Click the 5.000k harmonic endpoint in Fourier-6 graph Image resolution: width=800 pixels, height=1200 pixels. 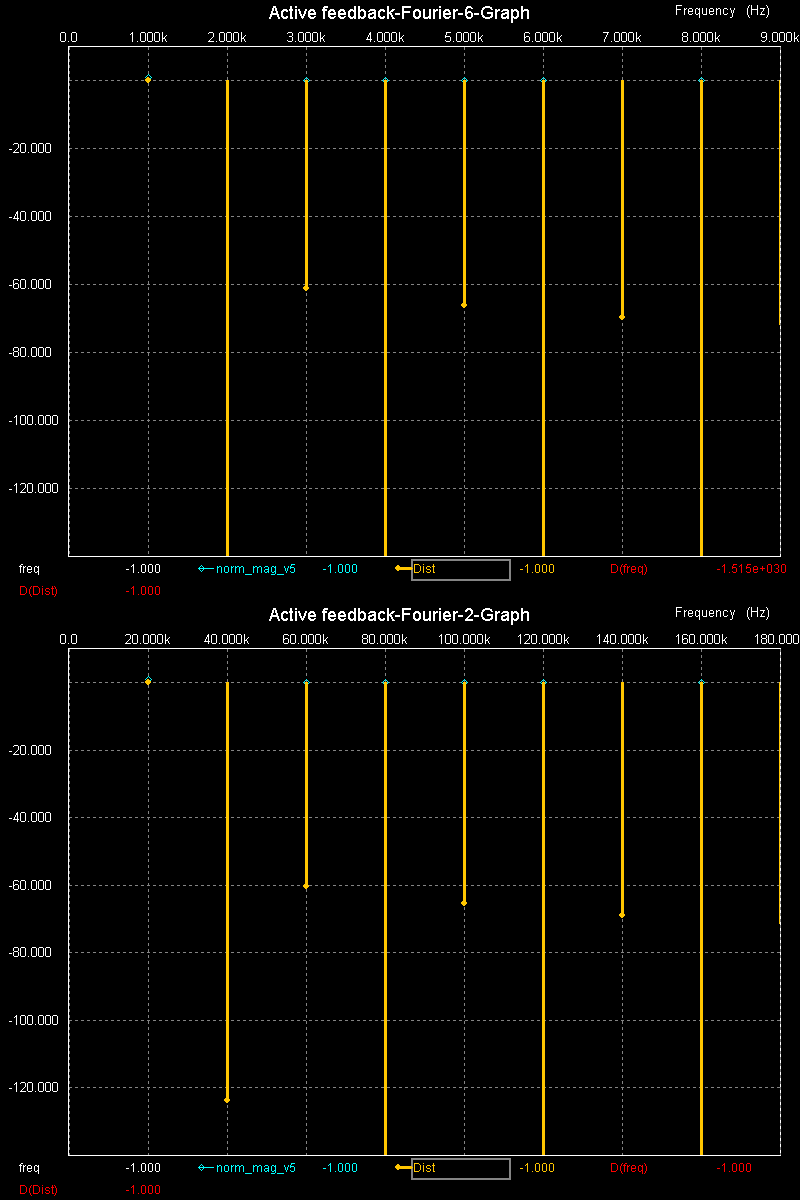tap(464, 305)
